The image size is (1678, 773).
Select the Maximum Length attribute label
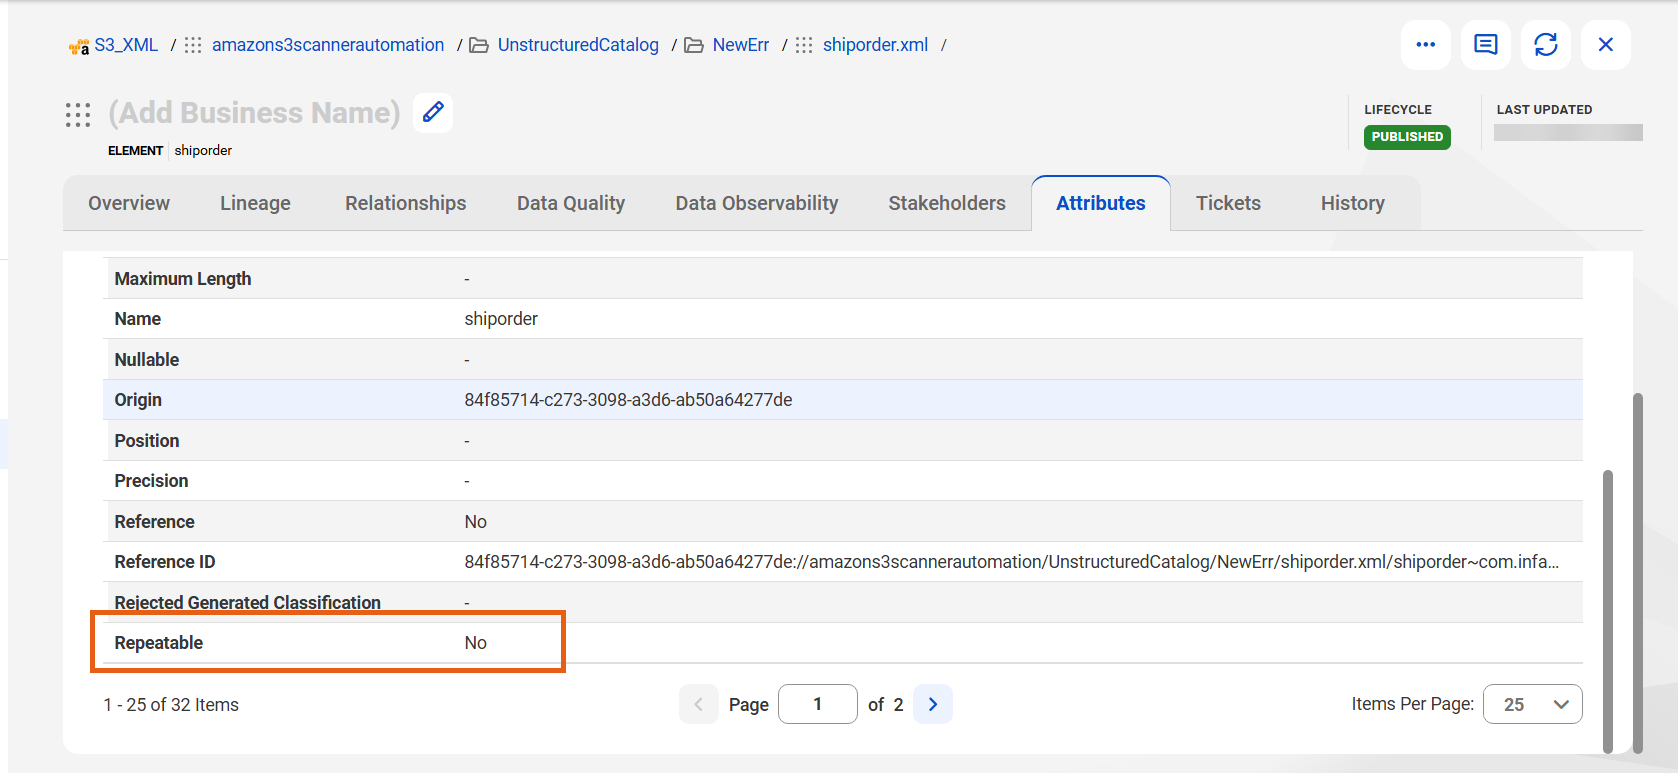tap(183, 279)
